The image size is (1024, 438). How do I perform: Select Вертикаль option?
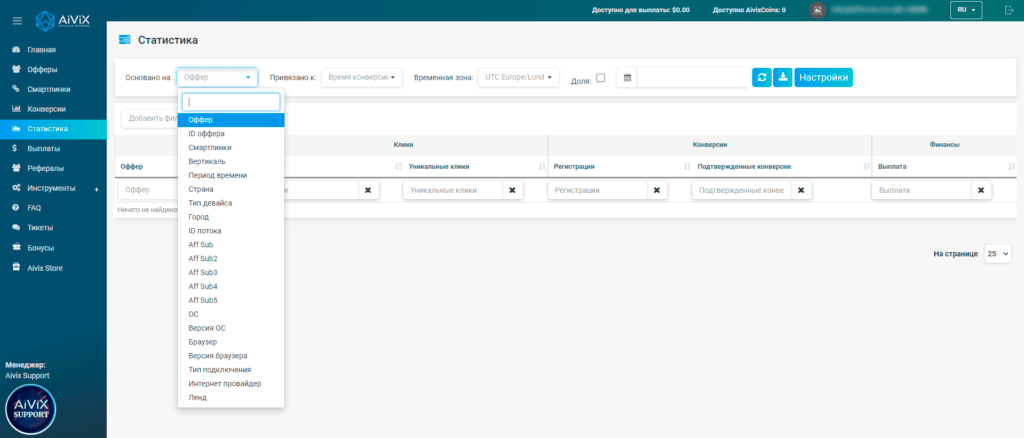point(231,161)
